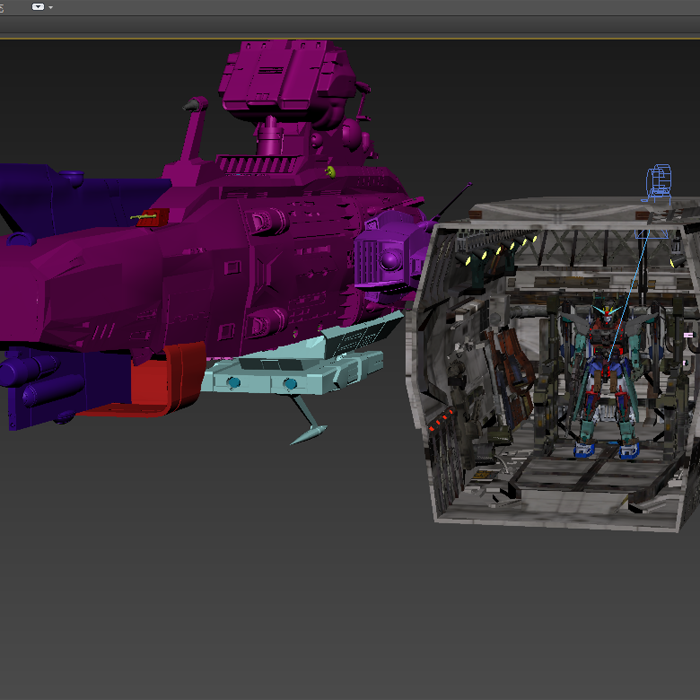The height and width of the screenshot is (700, 700).
Task: Select the robot mecha standing in the hangar
Action: 606,379
